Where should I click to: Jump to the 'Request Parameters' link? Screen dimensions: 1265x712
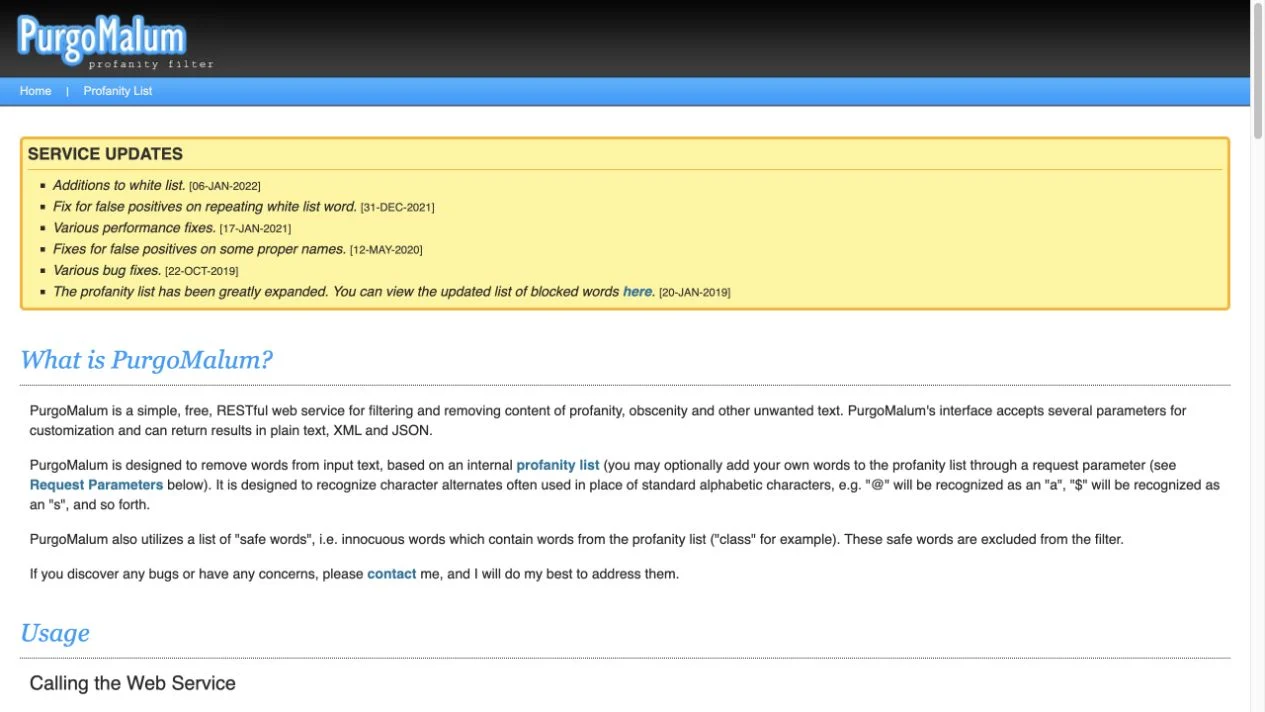[96, 485]
